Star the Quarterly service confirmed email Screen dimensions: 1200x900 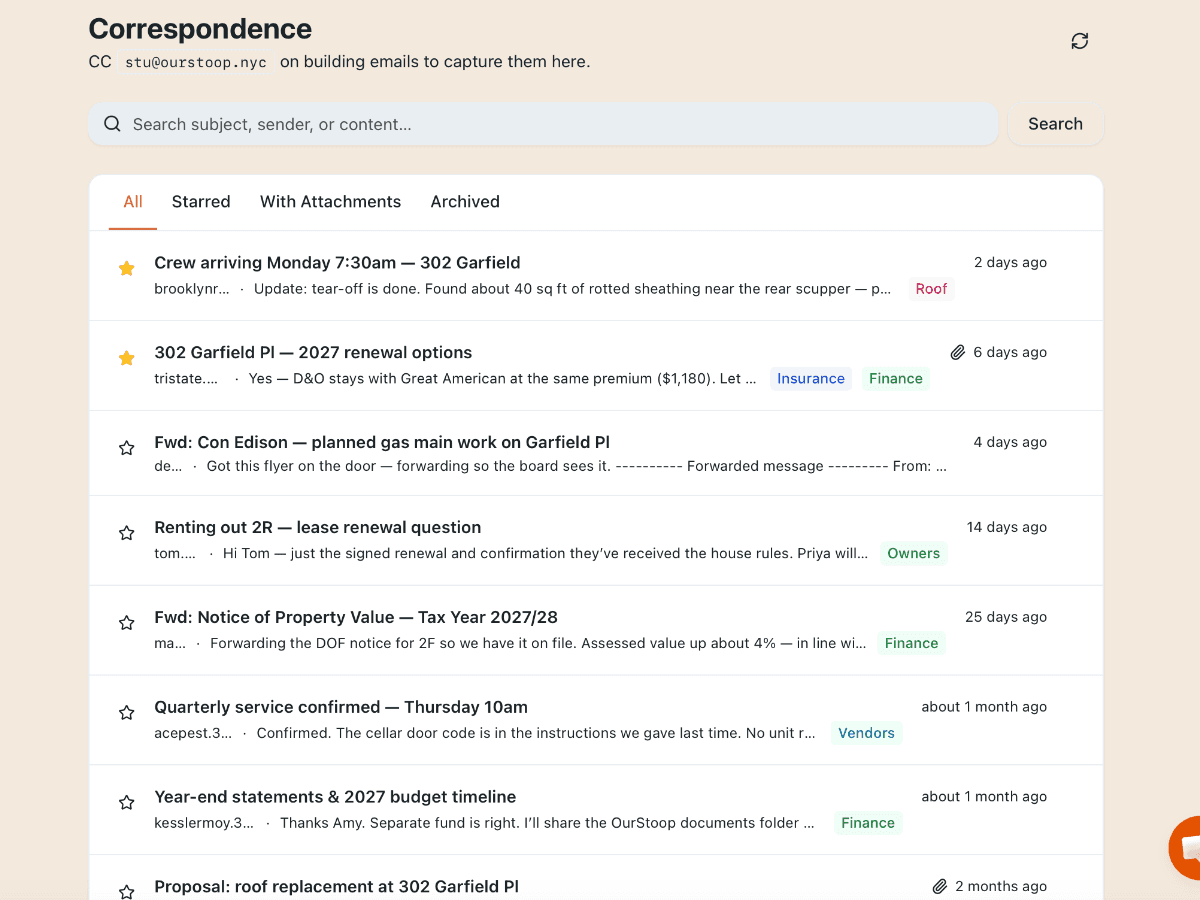pyautogui.click(x=127, y=713)
